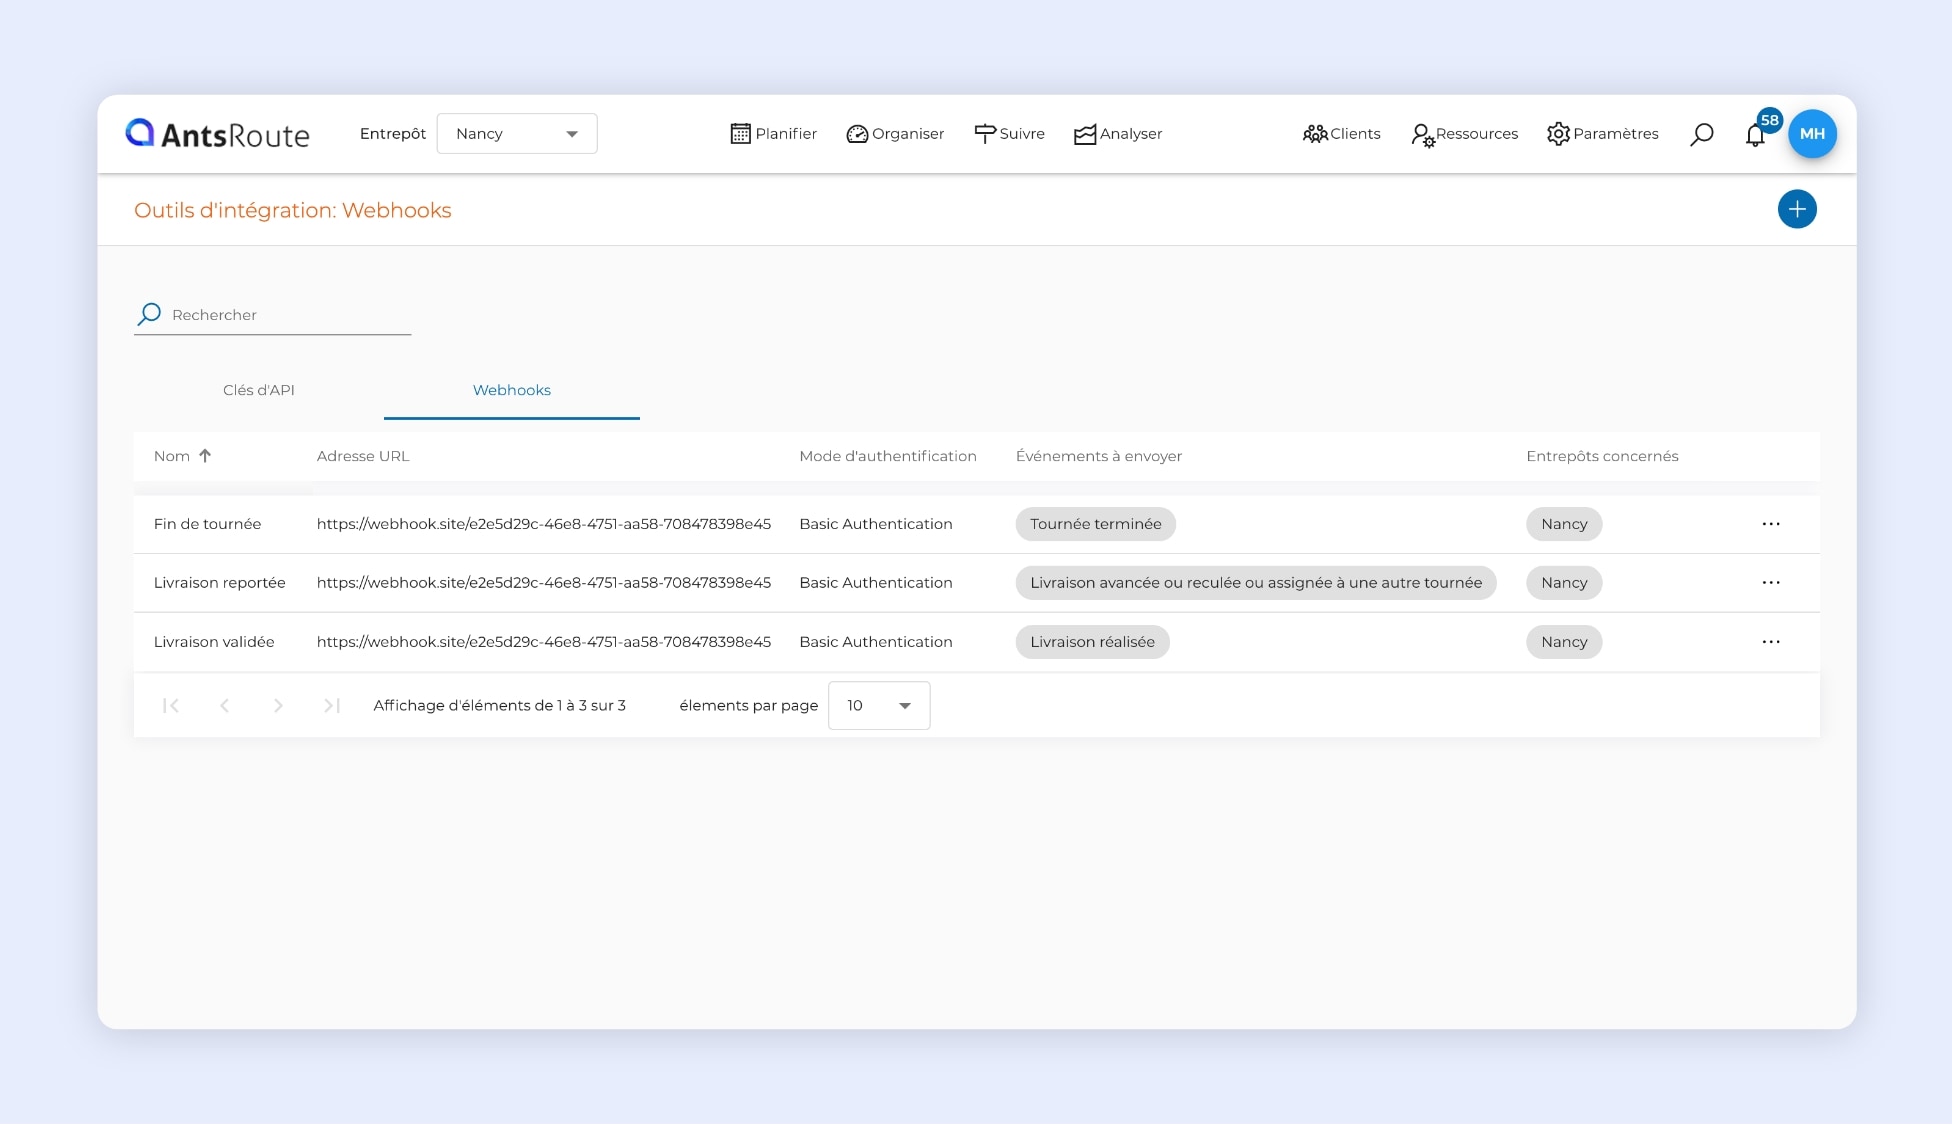The width and height of the screenshot is (1952, 1125).
Task: Open the Planifier menu
Action: point(773,134)
